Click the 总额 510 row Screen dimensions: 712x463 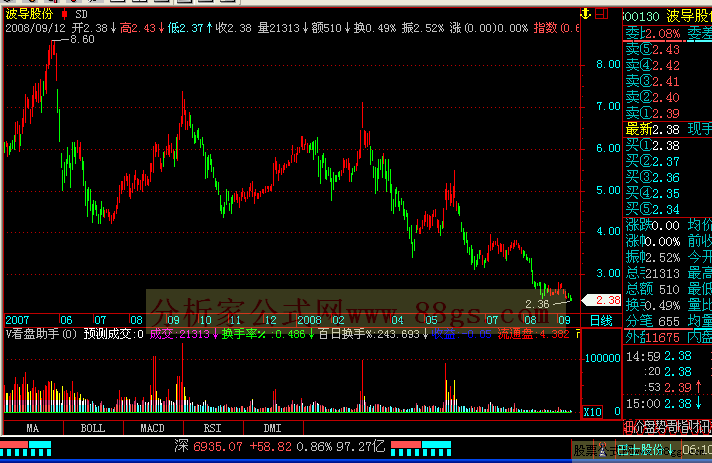coord(653,290)
